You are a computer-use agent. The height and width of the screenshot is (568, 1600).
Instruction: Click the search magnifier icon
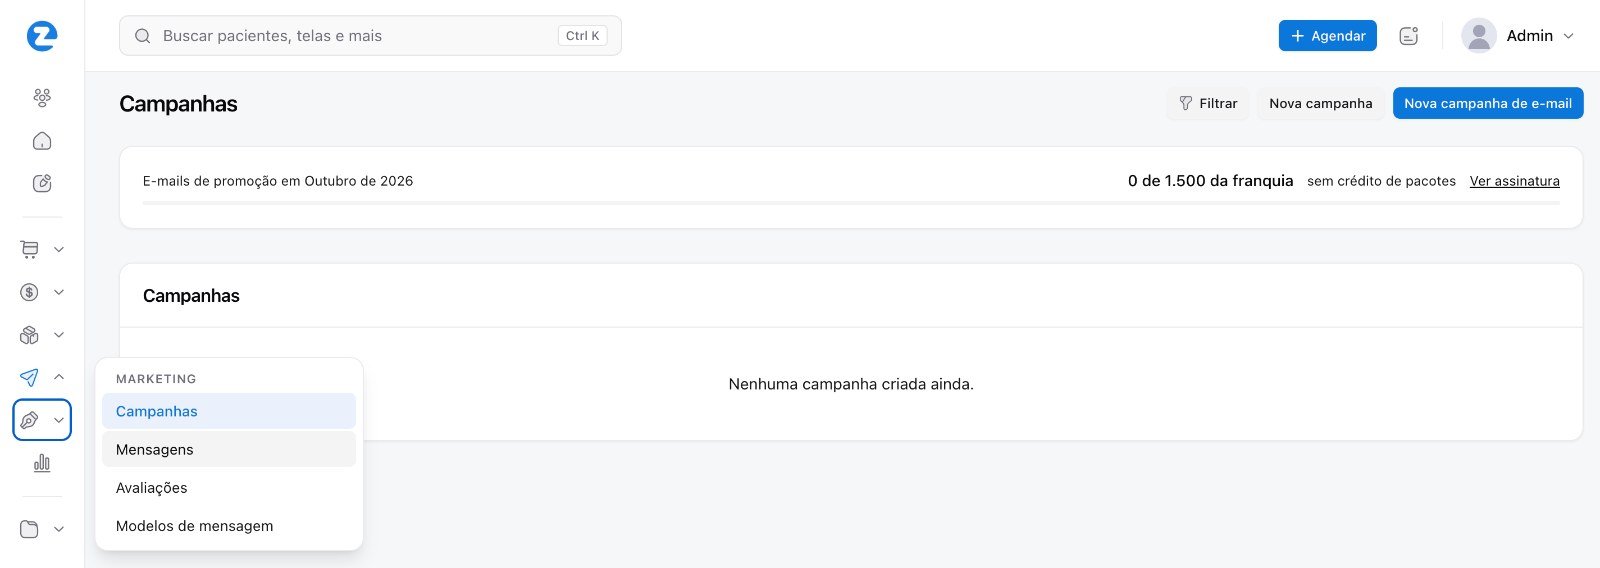point(143,36)
